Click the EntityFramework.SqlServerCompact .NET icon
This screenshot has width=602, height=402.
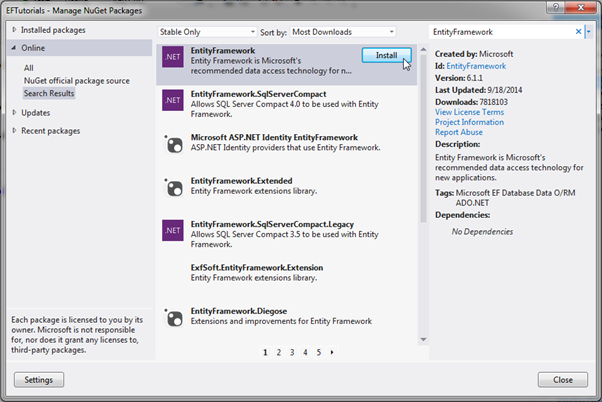point(172,100)
